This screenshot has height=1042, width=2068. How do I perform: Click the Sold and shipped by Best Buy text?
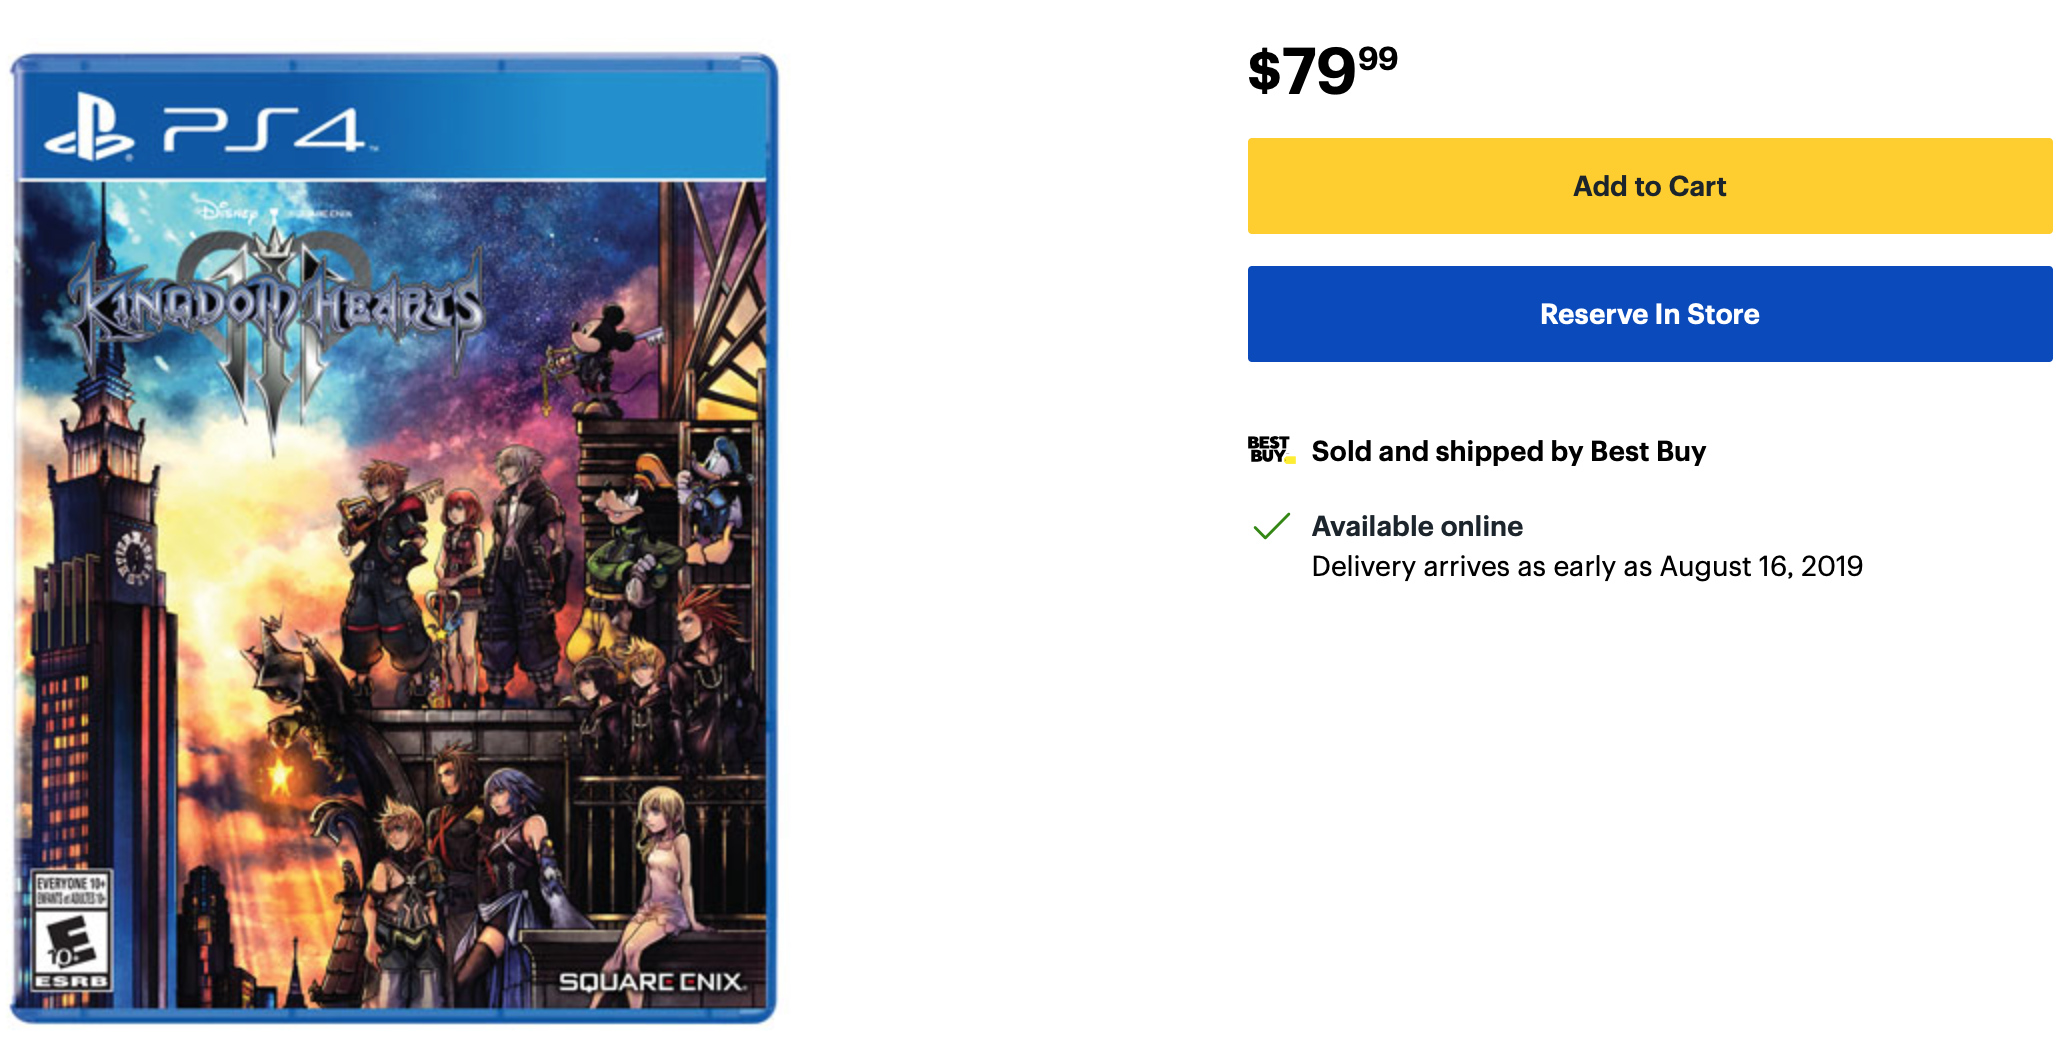coord(1508,451)
